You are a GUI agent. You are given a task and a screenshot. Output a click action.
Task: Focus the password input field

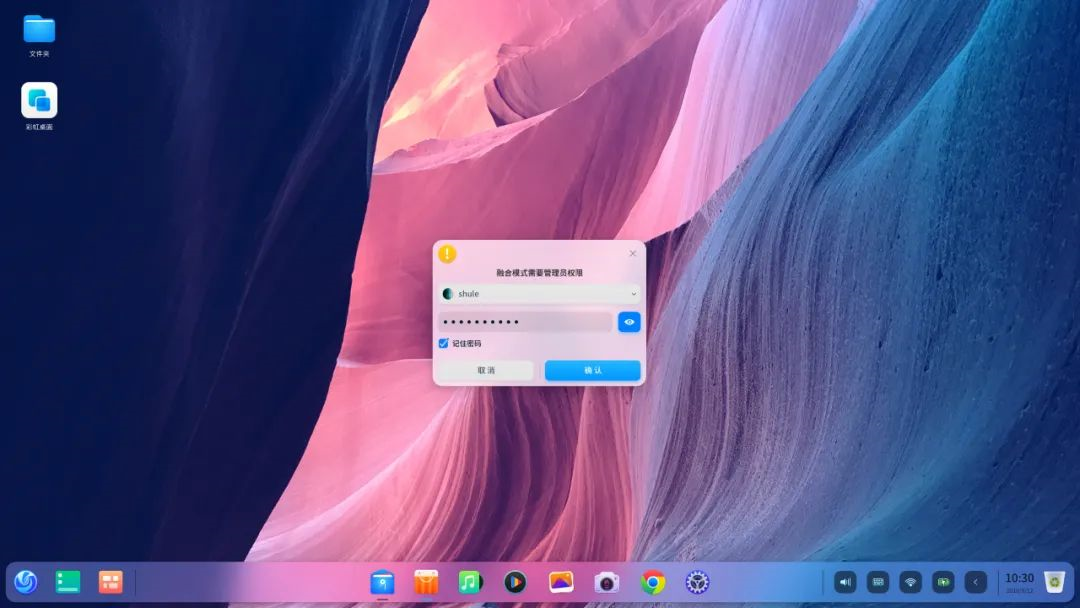point(526,322)
